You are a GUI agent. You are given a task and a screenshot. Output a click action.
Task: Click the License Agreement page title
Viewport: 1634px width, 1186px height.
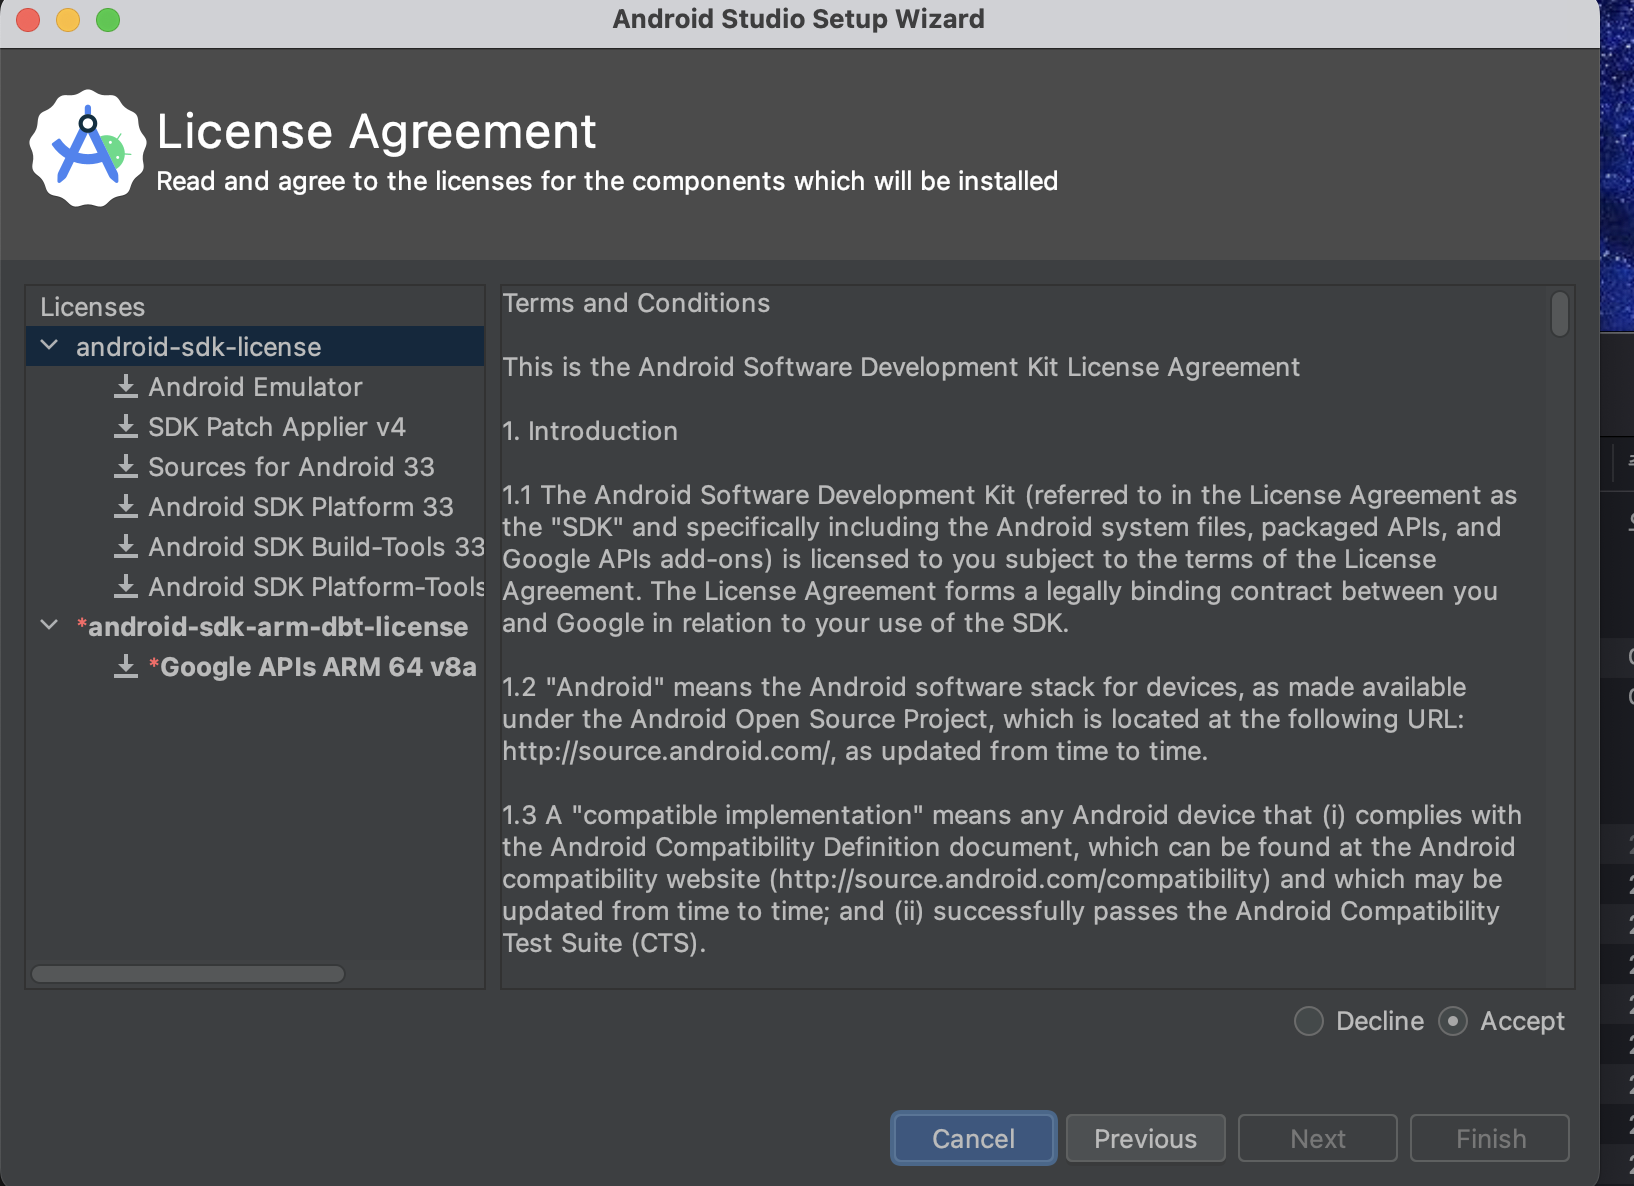click(x=376, y=131)
